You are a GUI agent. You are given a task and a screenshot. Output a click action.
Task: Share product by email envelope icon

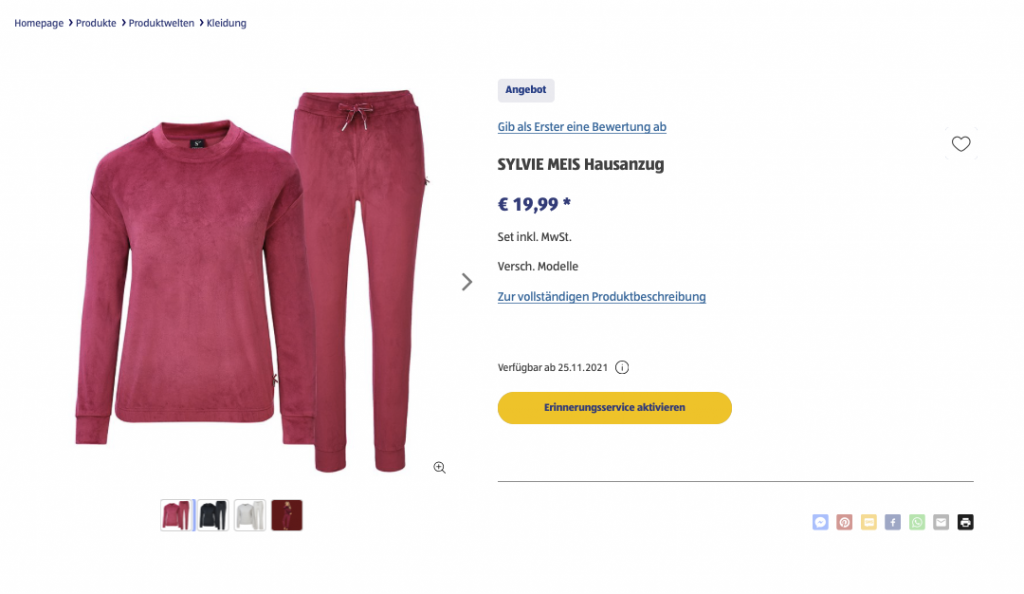941,522
